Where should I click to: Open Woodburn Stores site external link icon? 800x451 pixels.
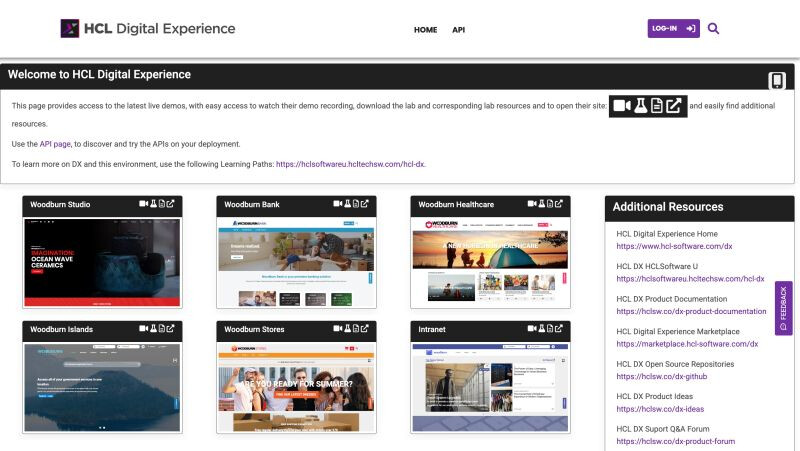365,329
